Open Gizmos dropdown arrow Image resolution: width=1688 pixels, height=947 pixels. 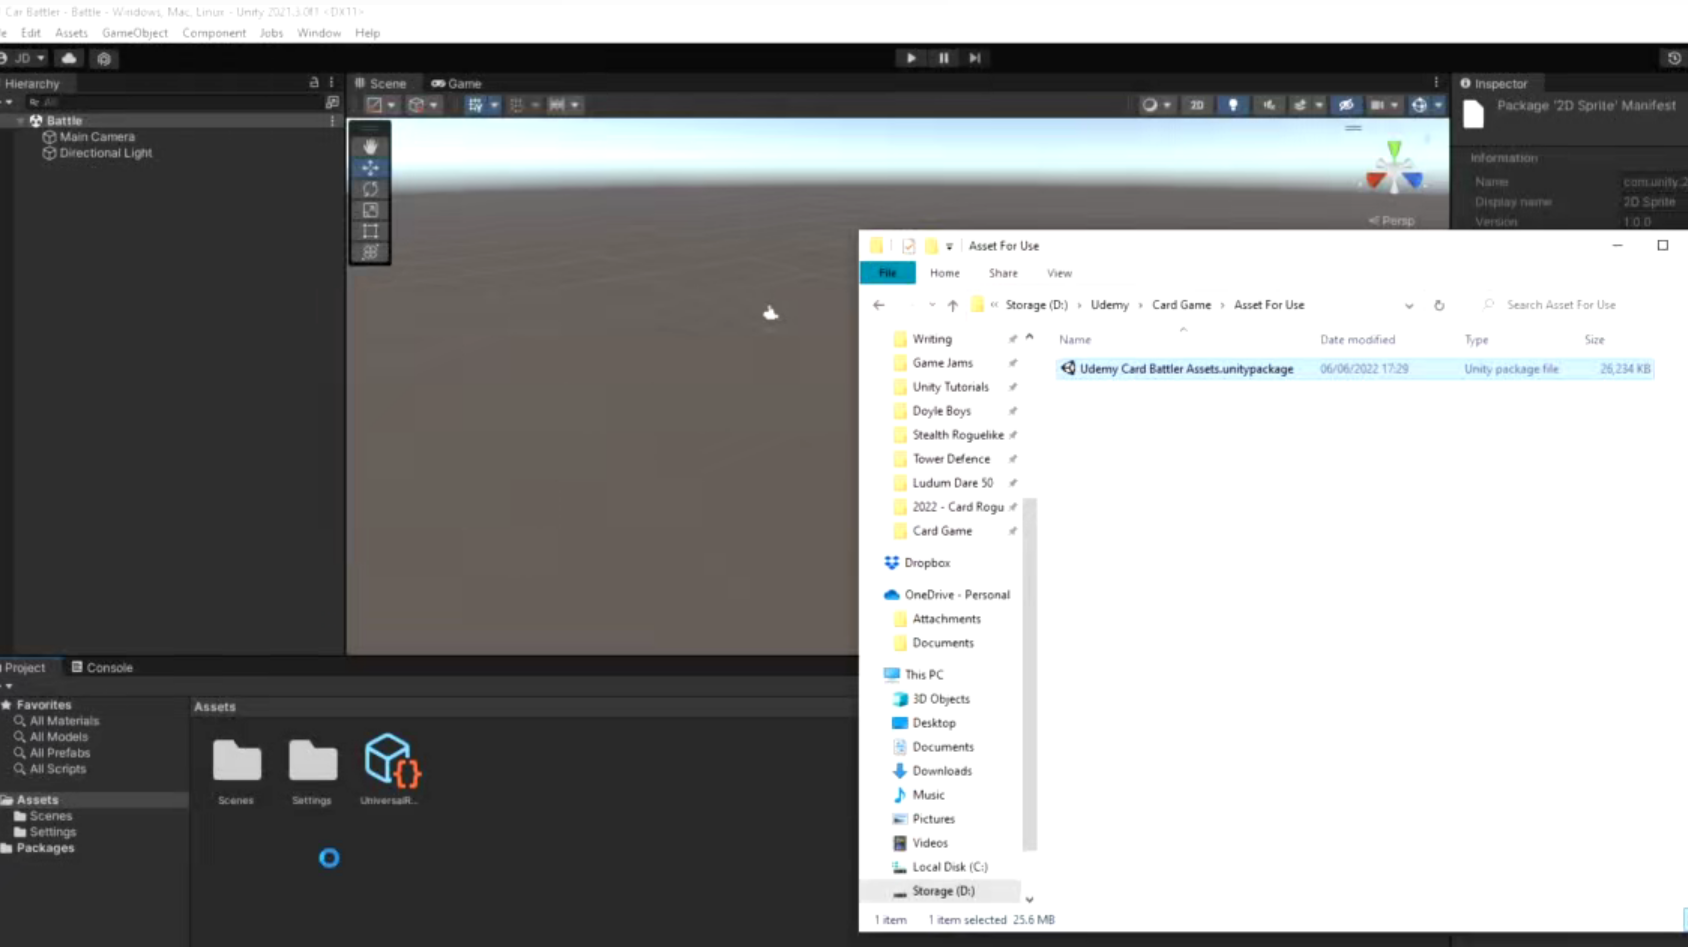coord(1438,105)
